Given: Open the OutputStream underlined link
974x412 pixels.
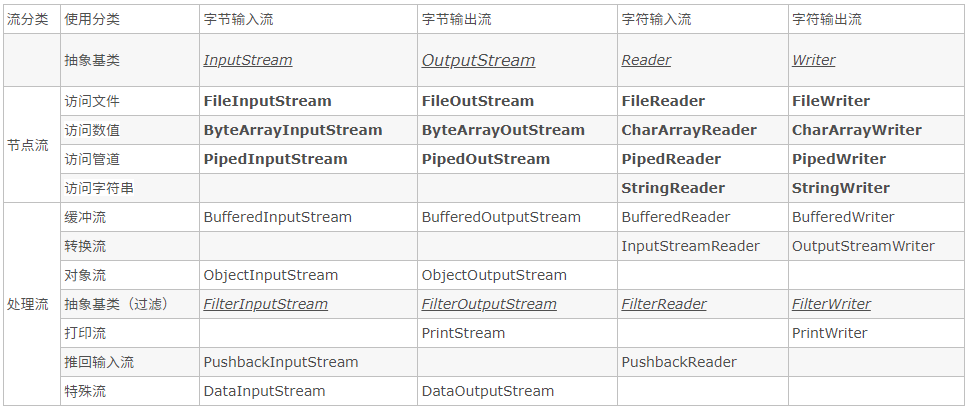Looking at the screenshot, I should point(478,60).
